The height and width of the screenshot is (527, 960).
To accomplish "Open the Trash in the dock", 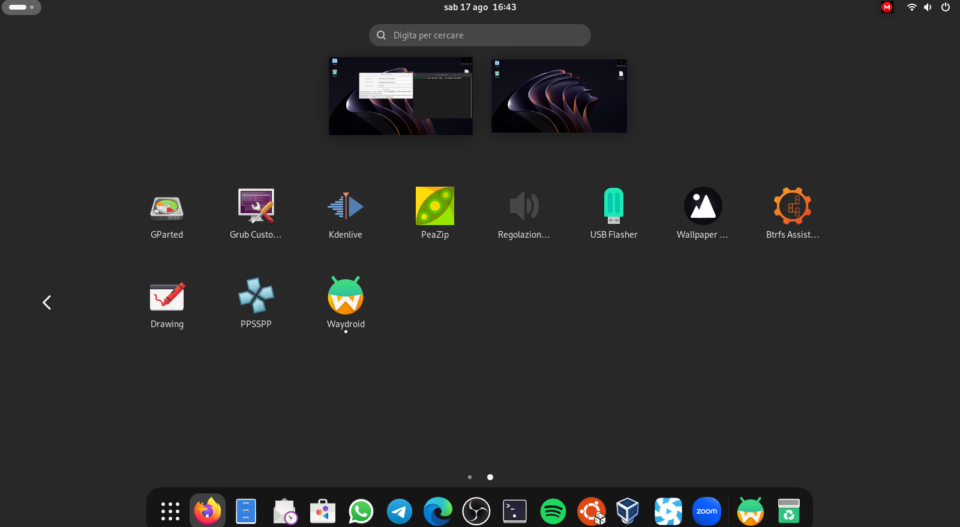I will (x=789, y=511).
